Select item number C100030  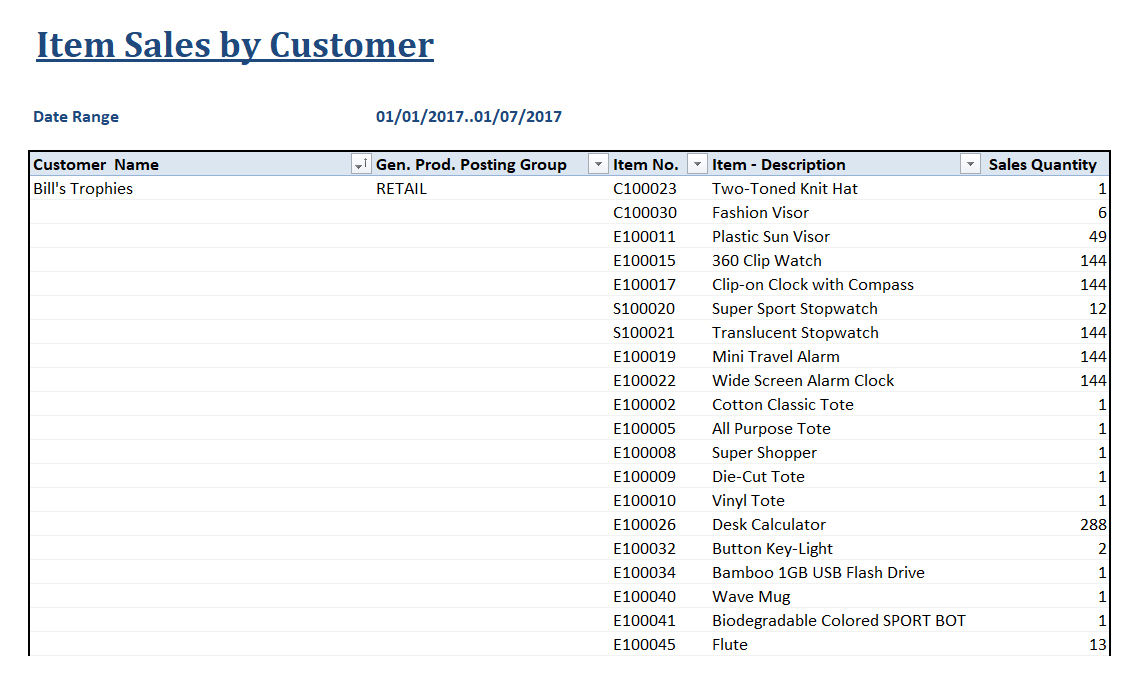(645, 212)
